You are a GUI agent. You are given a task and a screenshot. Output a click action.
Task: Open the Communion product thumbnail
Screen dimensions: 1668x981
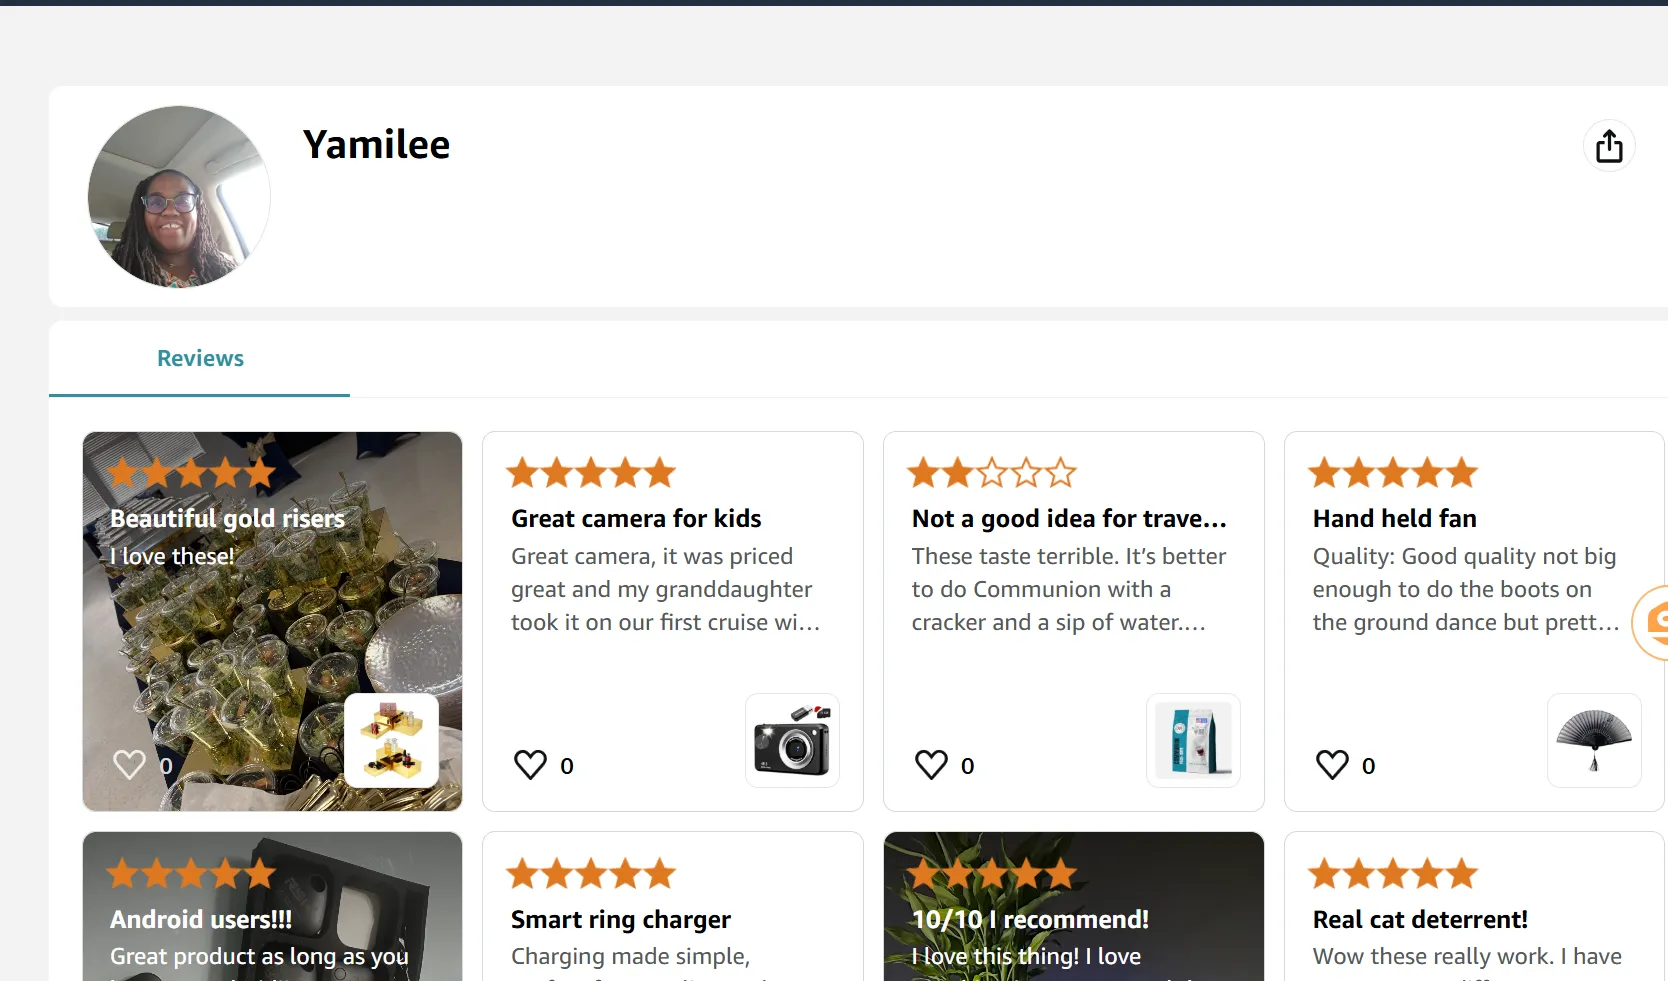point(1193,740)
